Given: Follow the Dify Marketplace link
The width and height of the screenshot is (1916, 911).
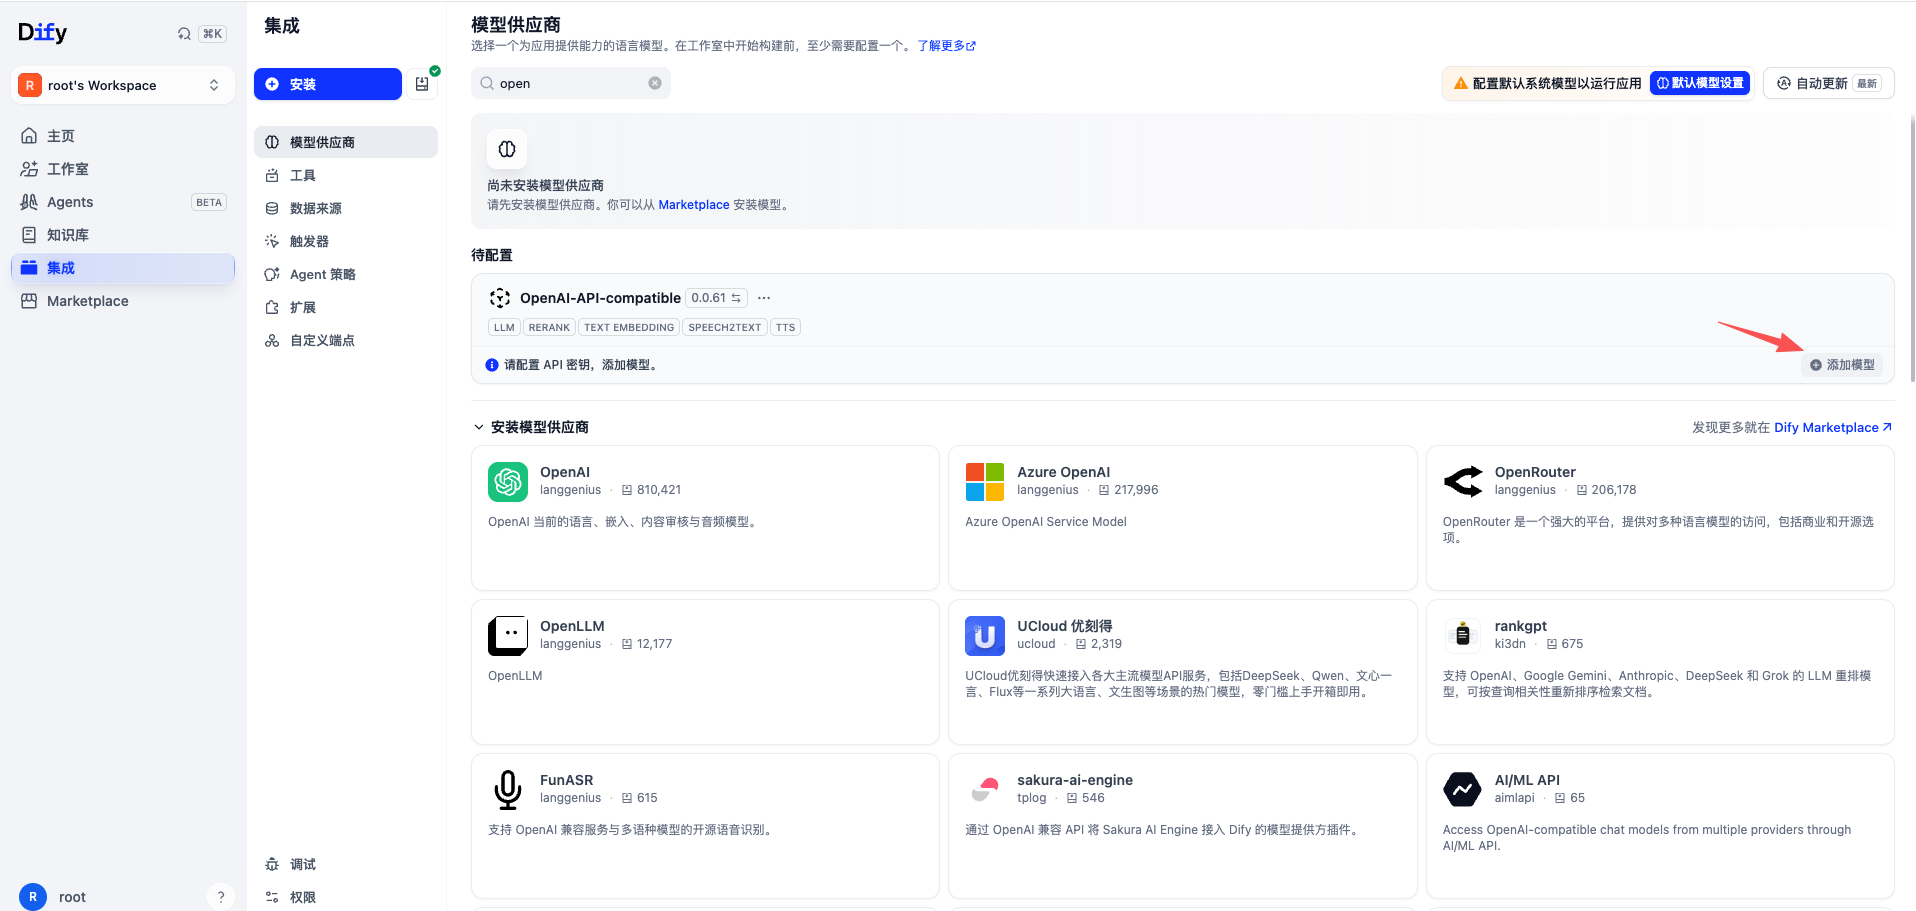Looking at the screenshot, I should [x=1833, y=427].
